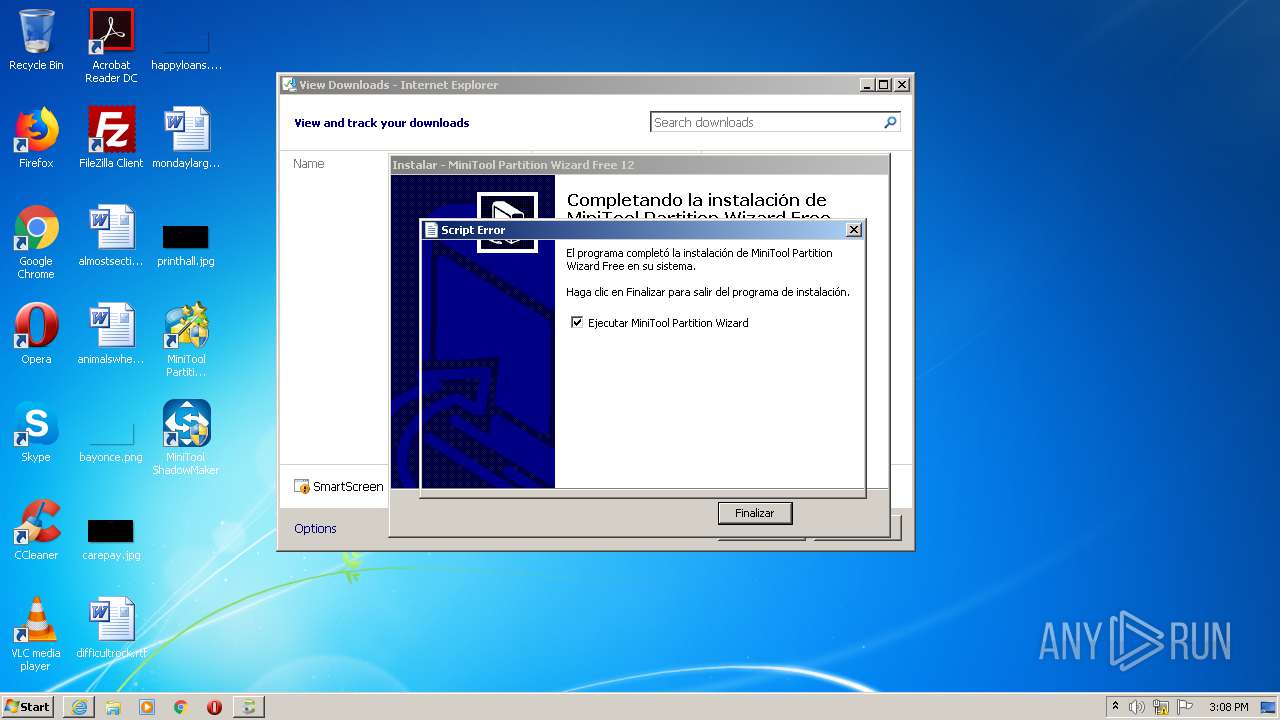Select the bayonce.png desktop file
This screenshot has width=1280, height=720.
(x=111, y=442)
